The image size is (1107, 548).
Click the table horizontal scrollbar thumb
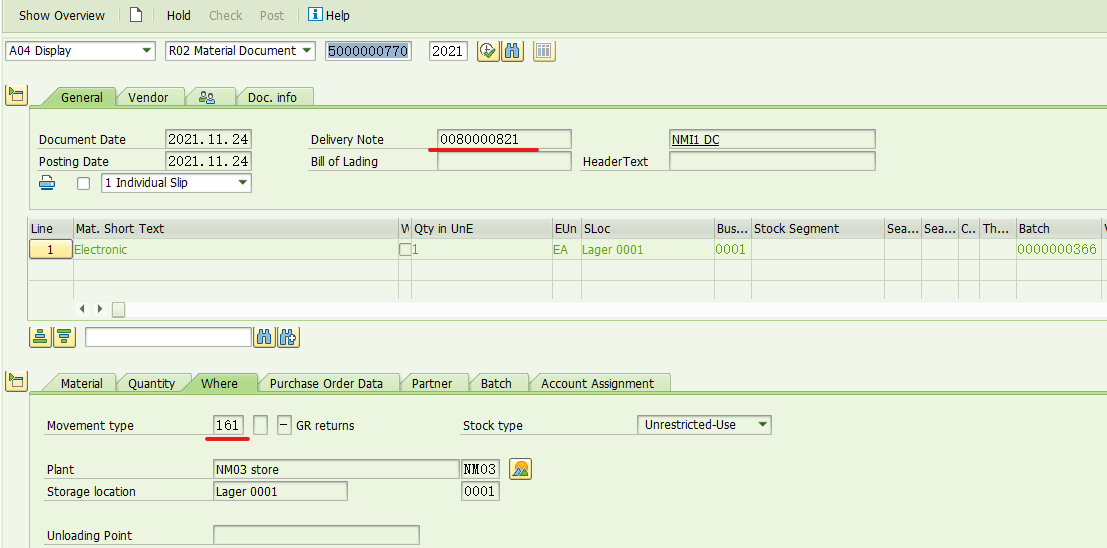[119, 309]
